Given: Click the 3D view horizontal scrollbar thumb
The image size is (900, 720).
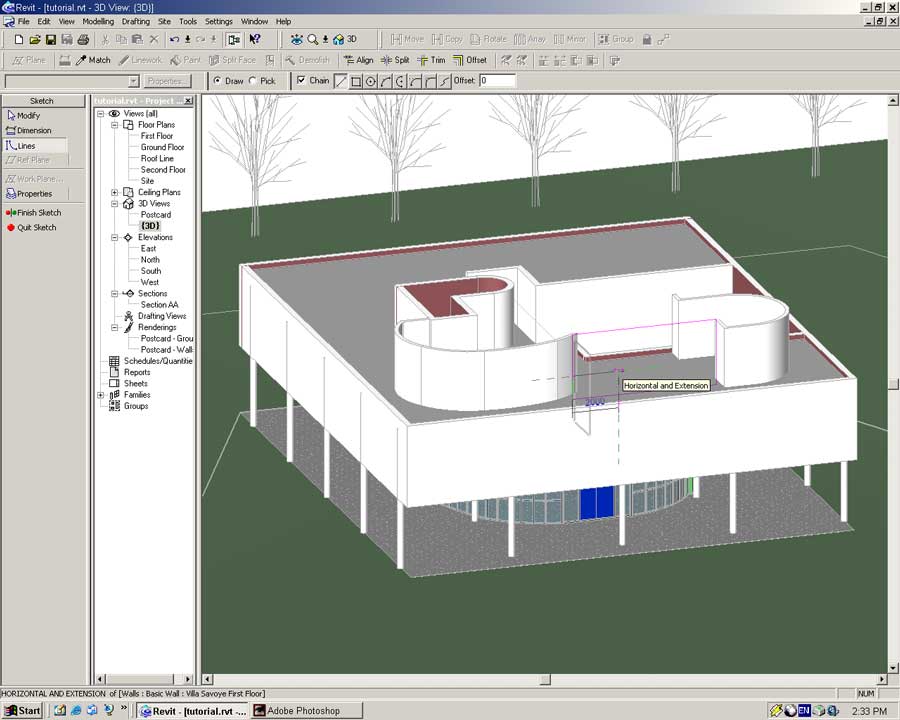Looking at the screenshot, I should pos(545,680).
